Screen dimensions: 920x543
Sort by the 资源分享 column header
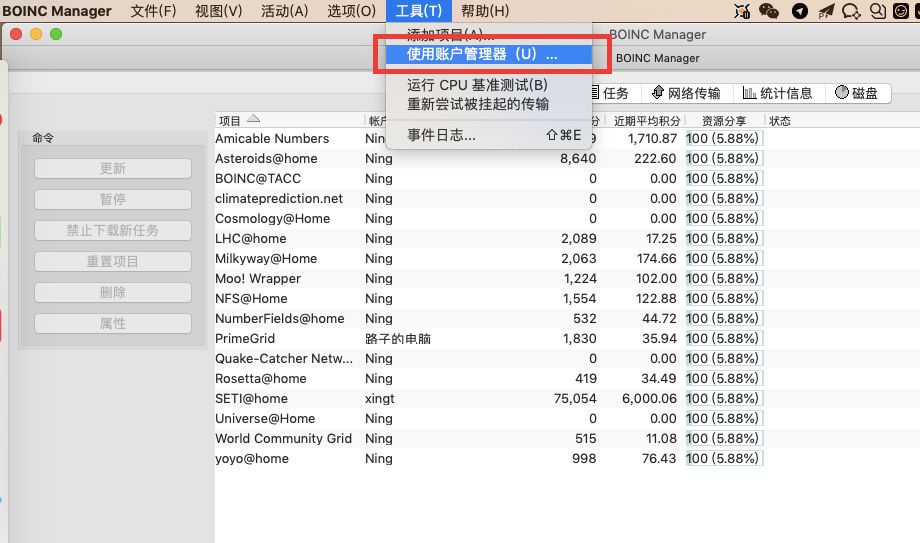click(x=725, y=121)
